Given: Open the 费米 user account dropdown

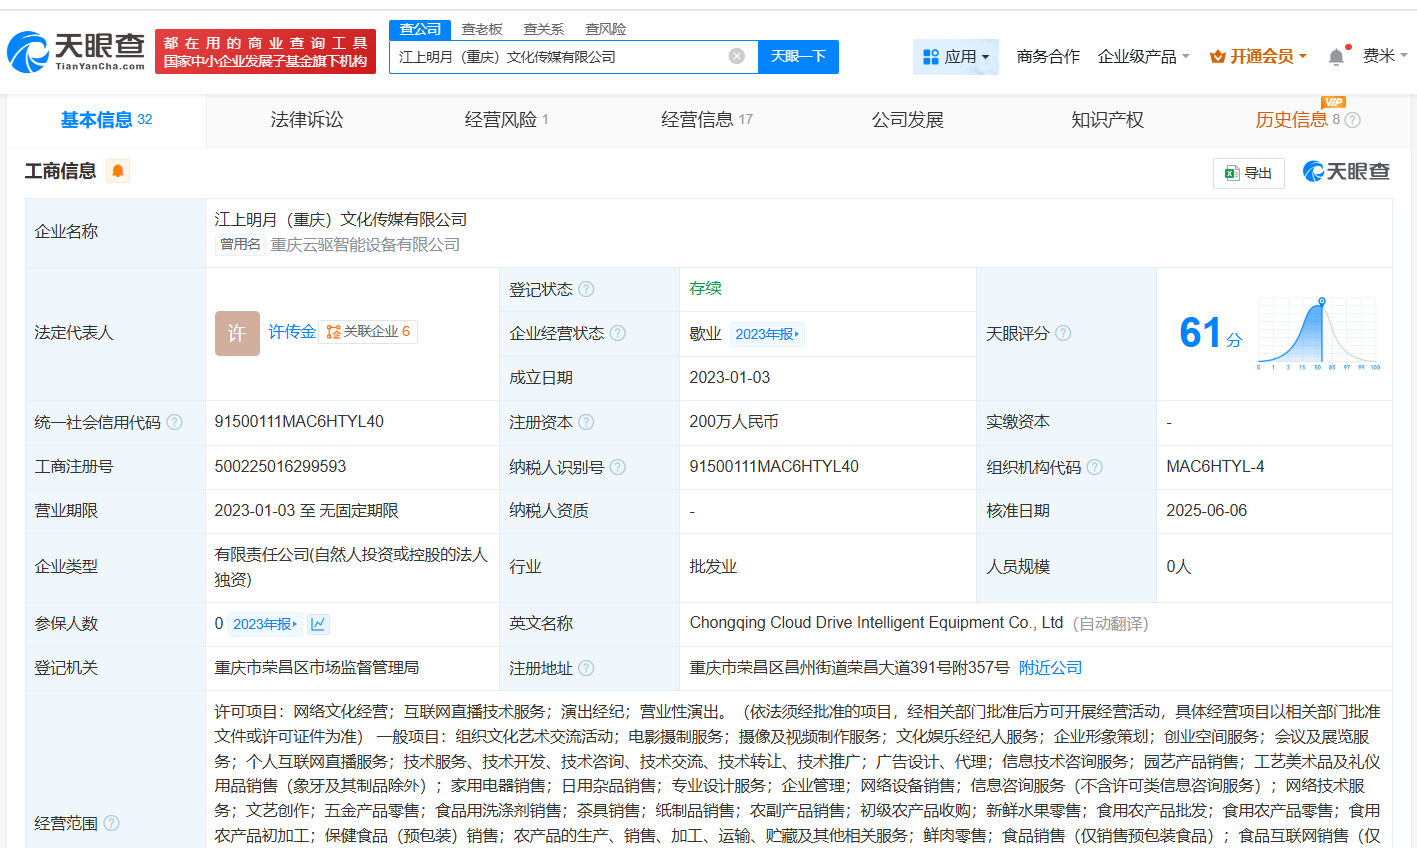Looking at the screenshot, I should click(1384, 56).
